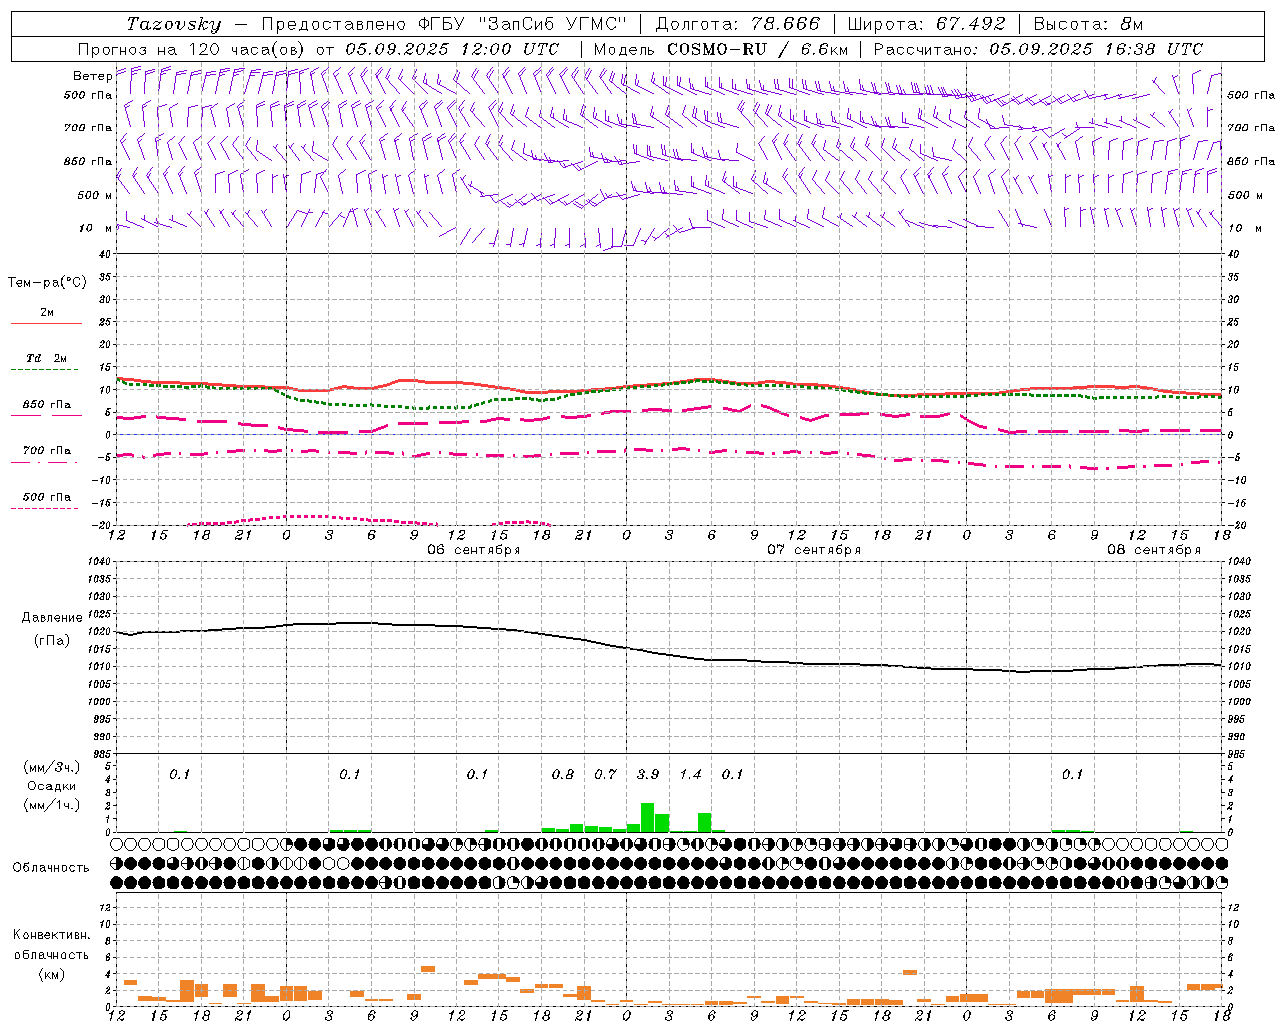Select the text "ФГБУ "ЗапСиб УГМС""
Viewport: 1280px width, 1024px height.
click(521, 24)
